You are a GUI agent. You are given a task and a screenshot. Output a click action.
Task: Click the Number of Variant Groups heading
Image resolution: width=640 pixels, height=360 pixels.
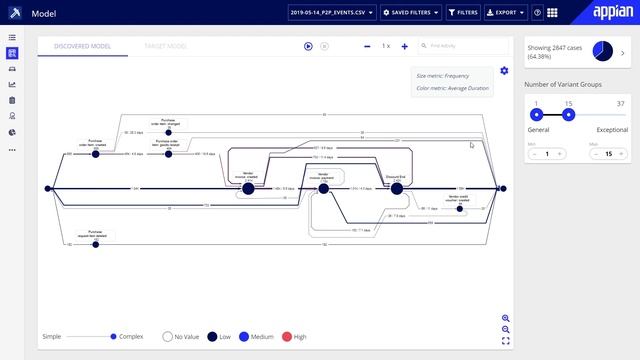pos(563,84)
